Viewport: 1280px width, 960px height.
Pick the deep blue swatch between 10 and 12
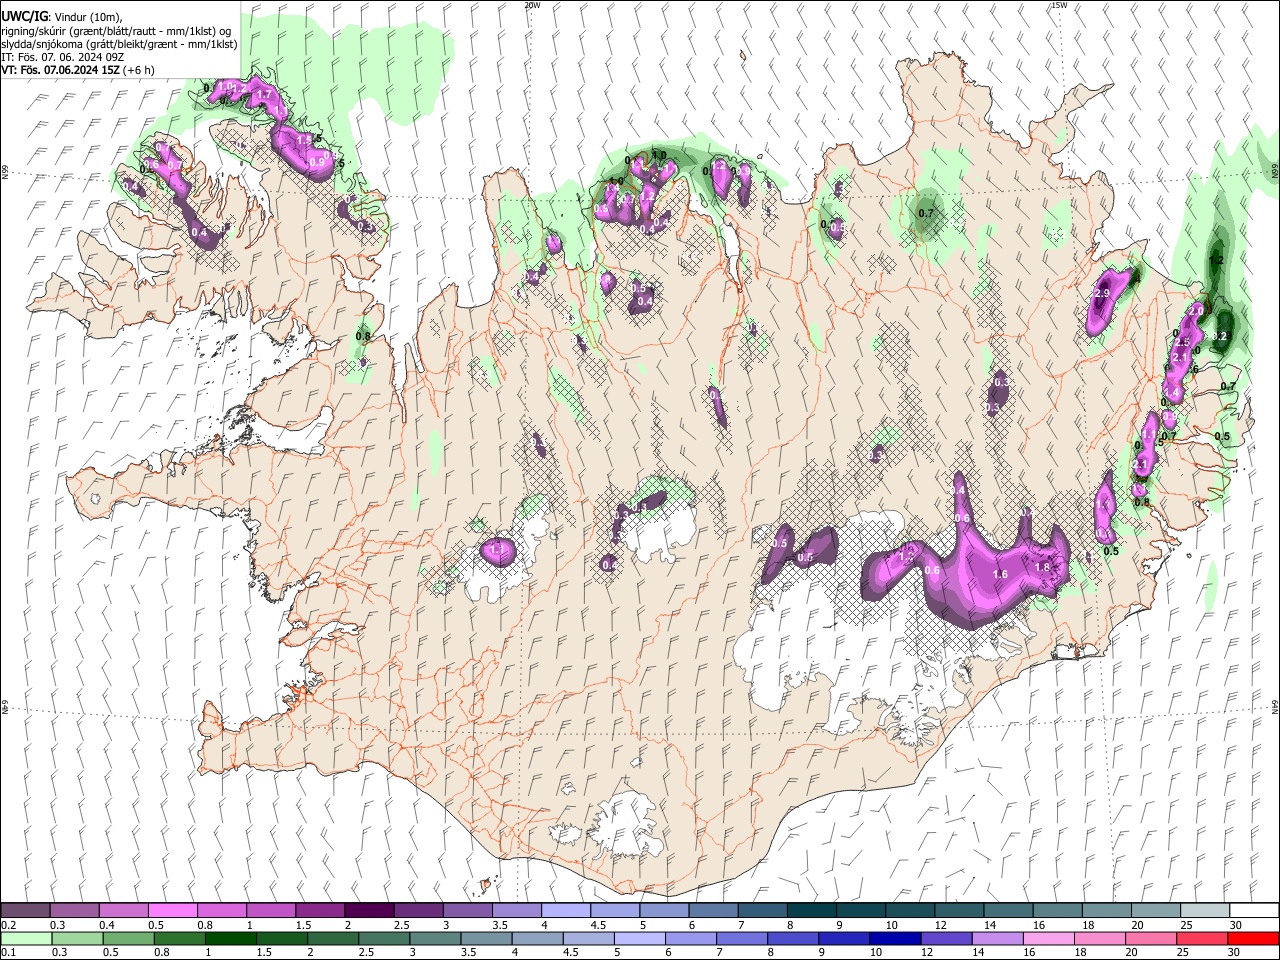[x=895, y=938]
